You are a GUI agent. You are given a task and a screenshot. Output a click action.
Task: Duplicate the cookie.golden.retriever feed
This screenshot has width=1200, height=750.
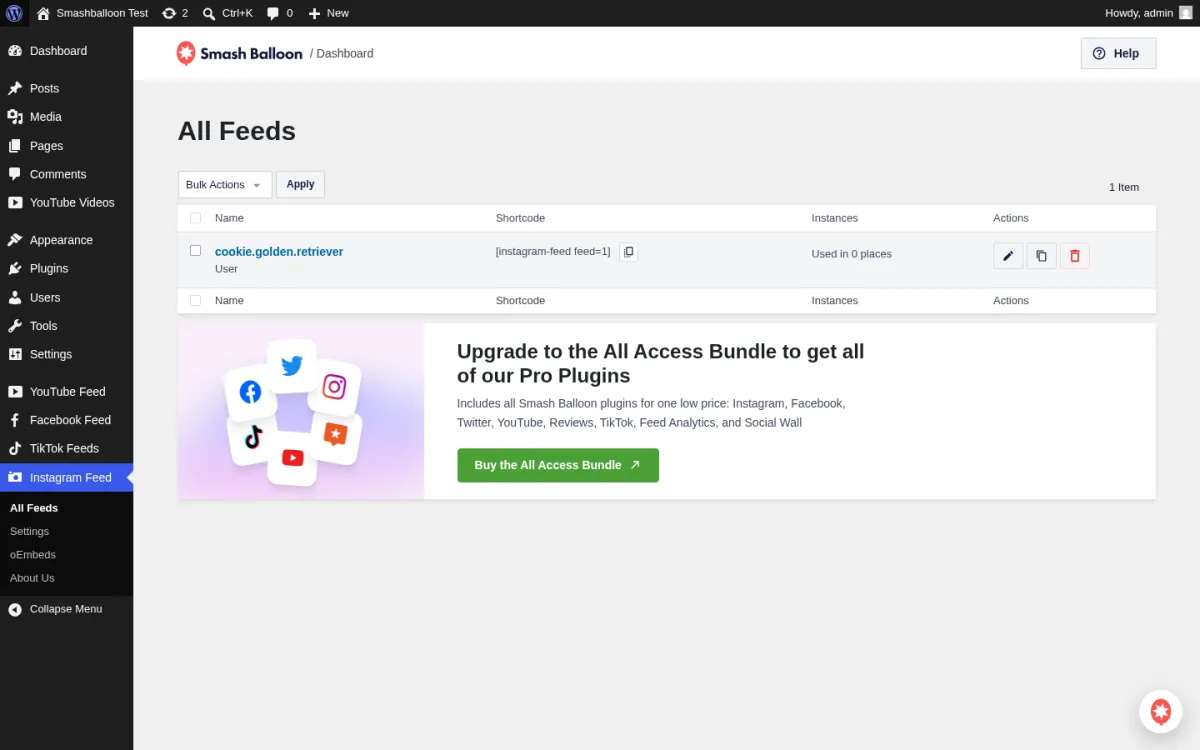(1041, 256)
